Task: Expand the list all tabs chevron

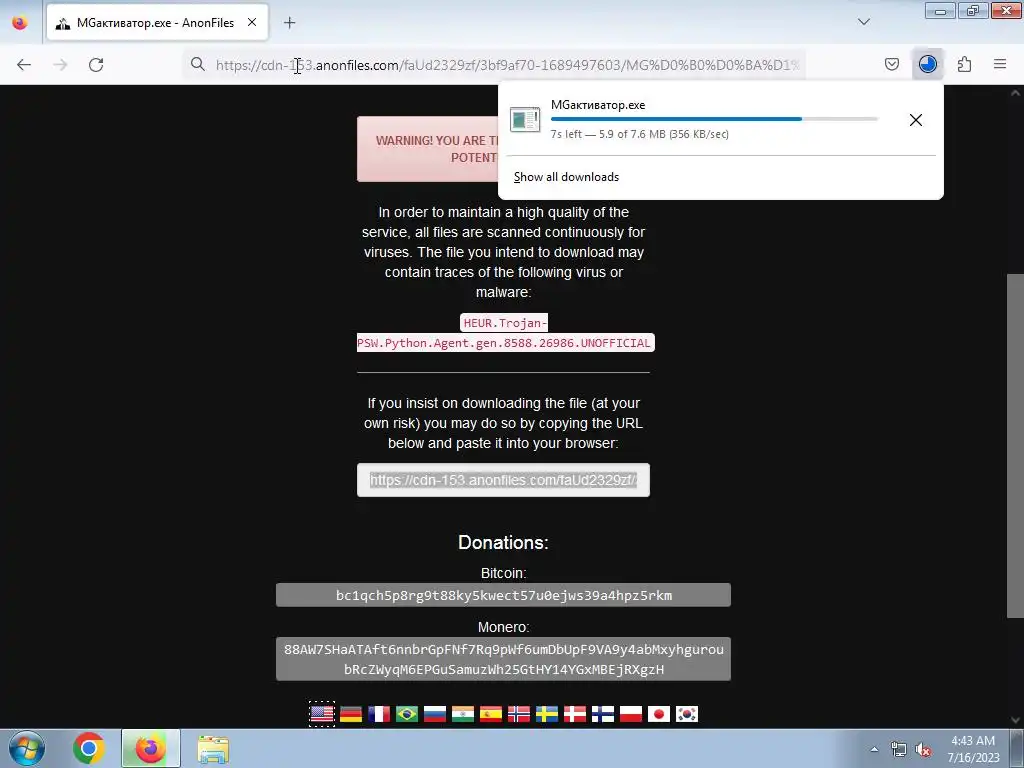Action: pyautogui.click(x=863, y=22)
